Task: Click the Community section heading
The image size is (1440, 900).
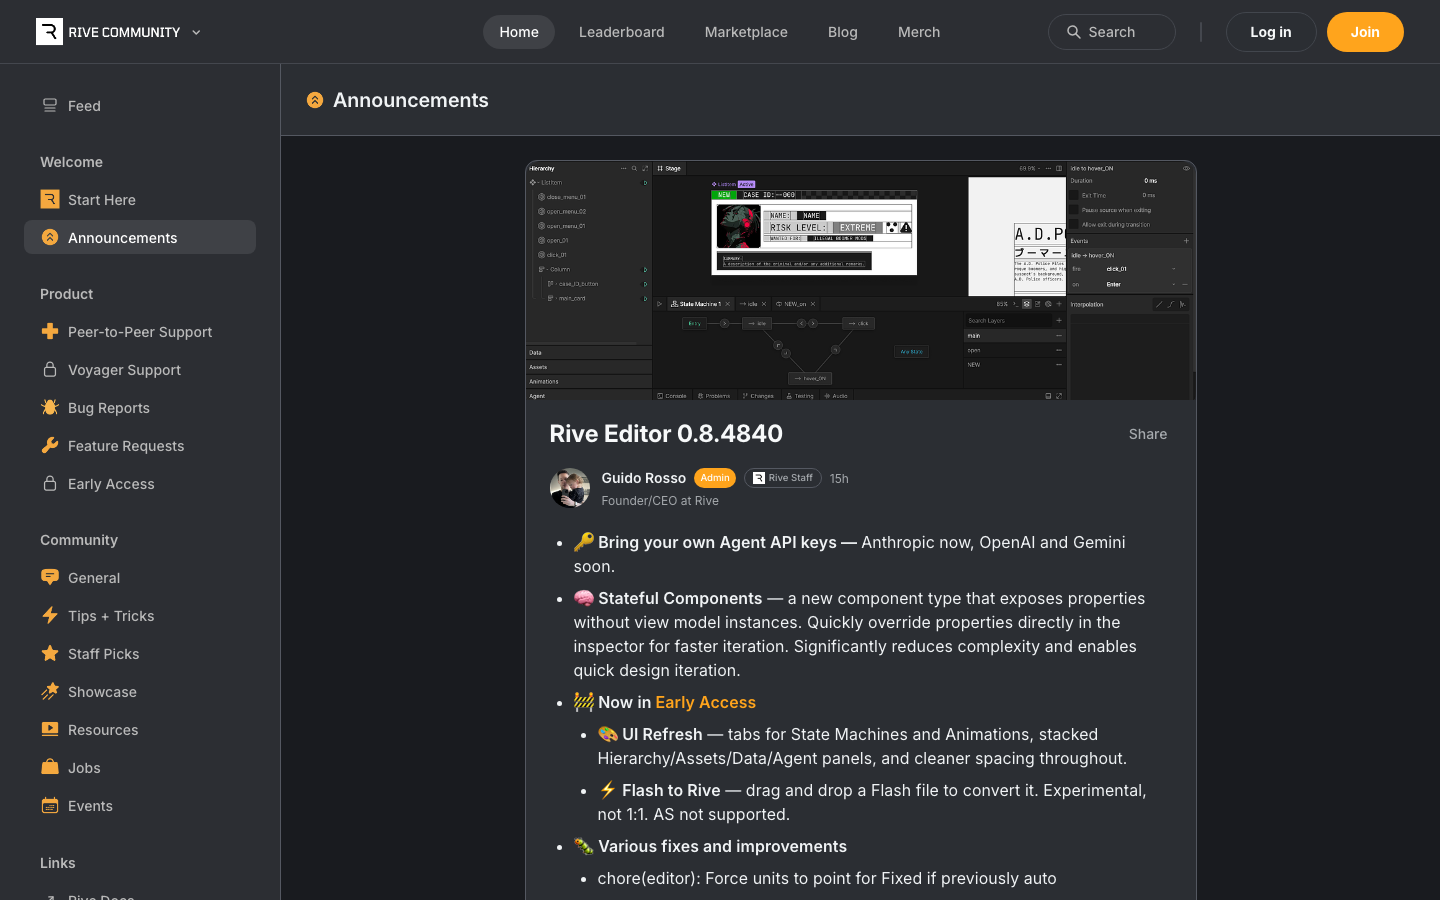Action: tap(79, 540)
